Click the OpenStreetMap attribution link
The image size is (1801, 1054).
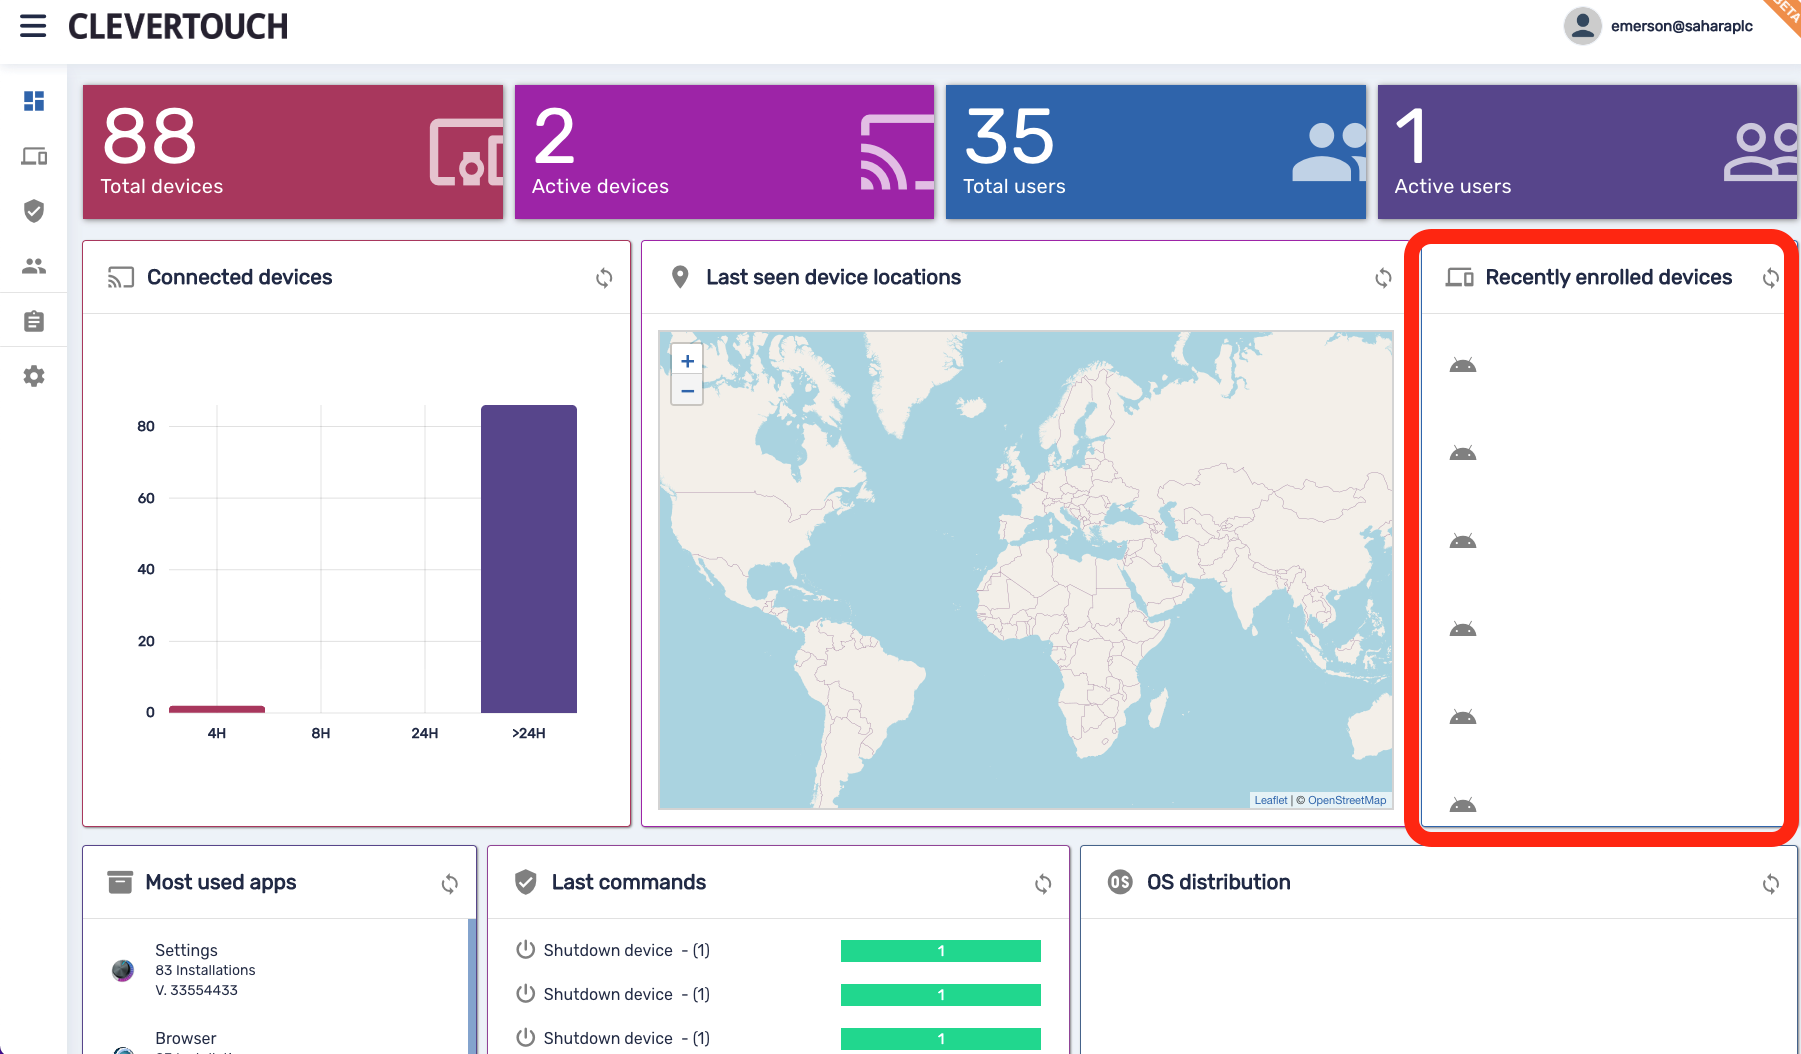[x=1347, y=800]
